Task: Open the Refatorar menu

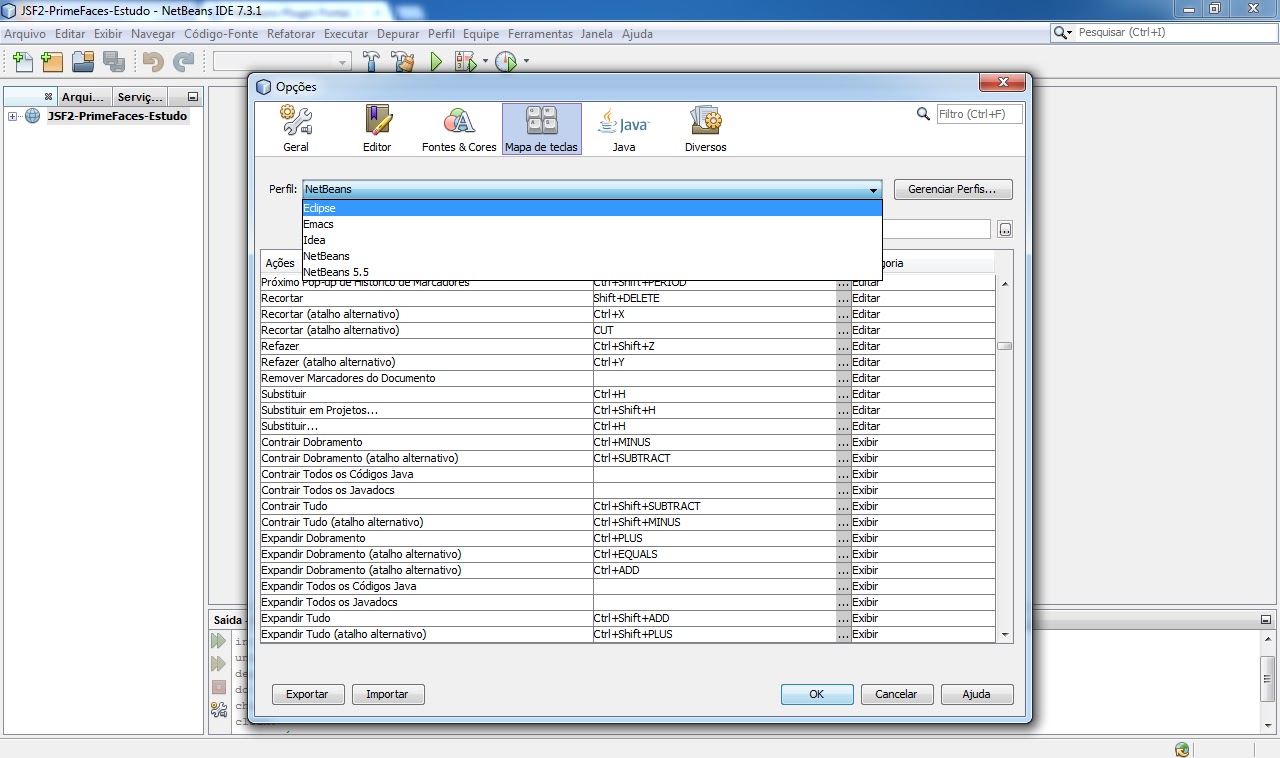Action: [x=291, y=33]
